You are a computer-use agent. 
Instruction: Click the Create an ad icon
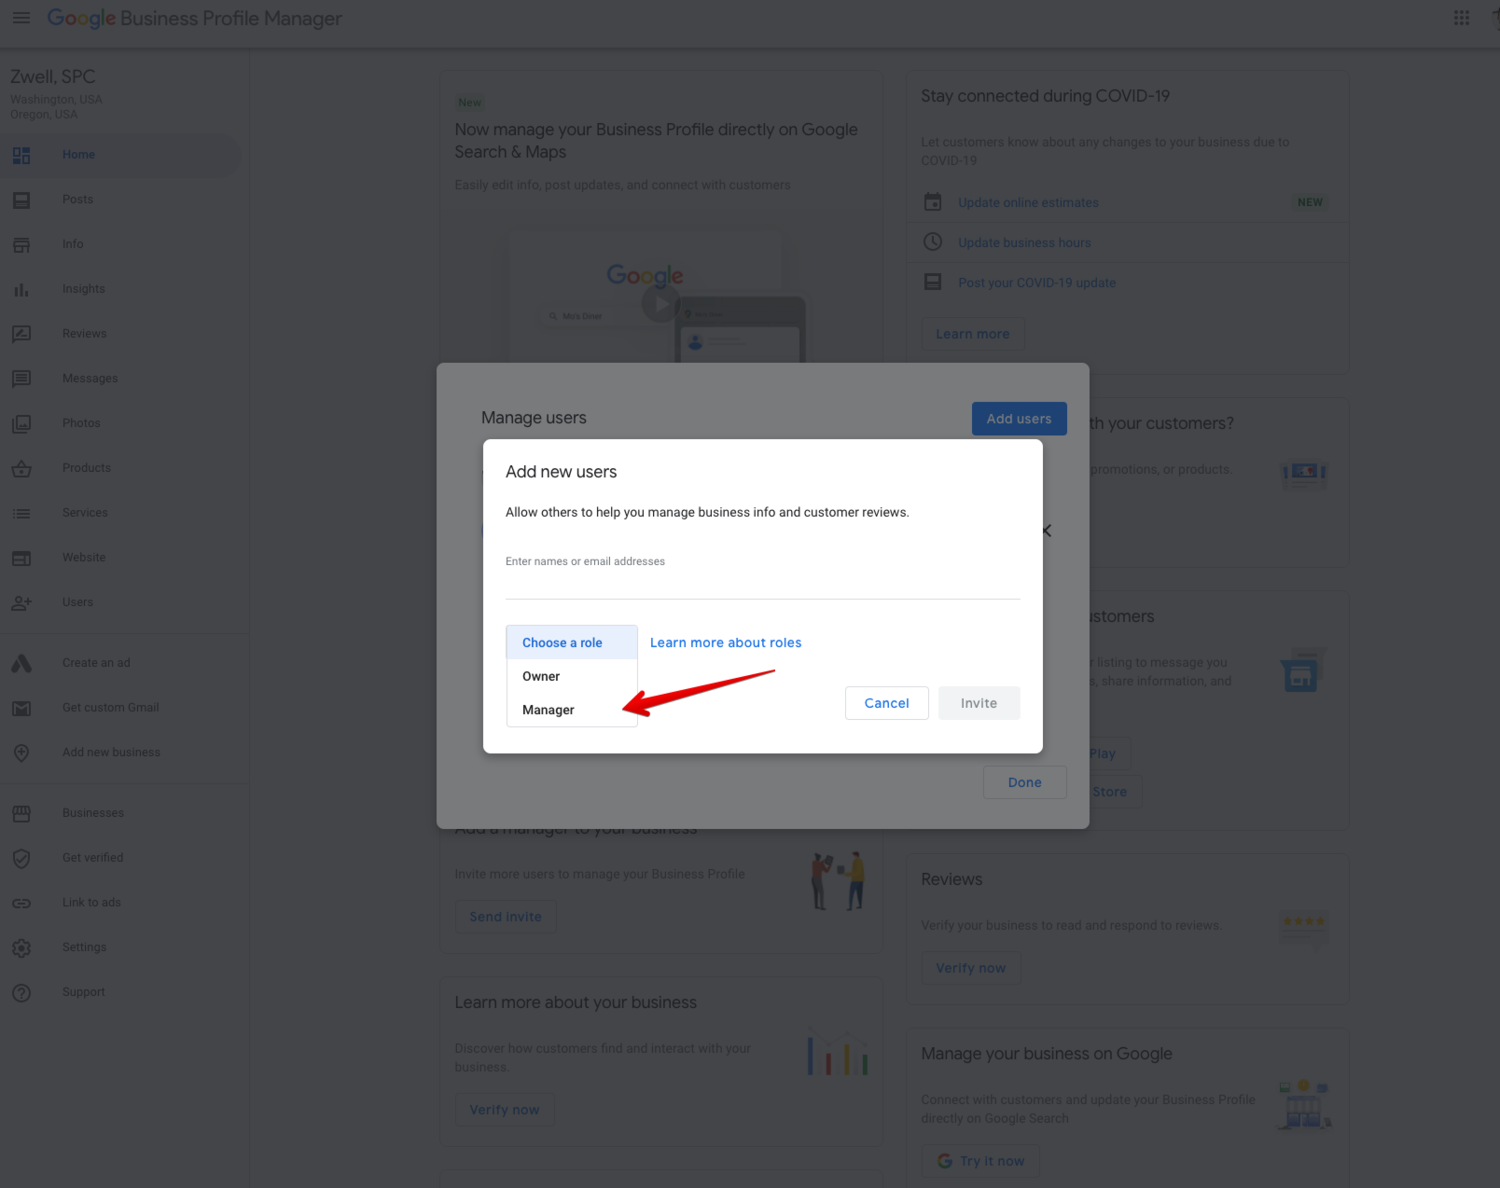pos(21,663)
